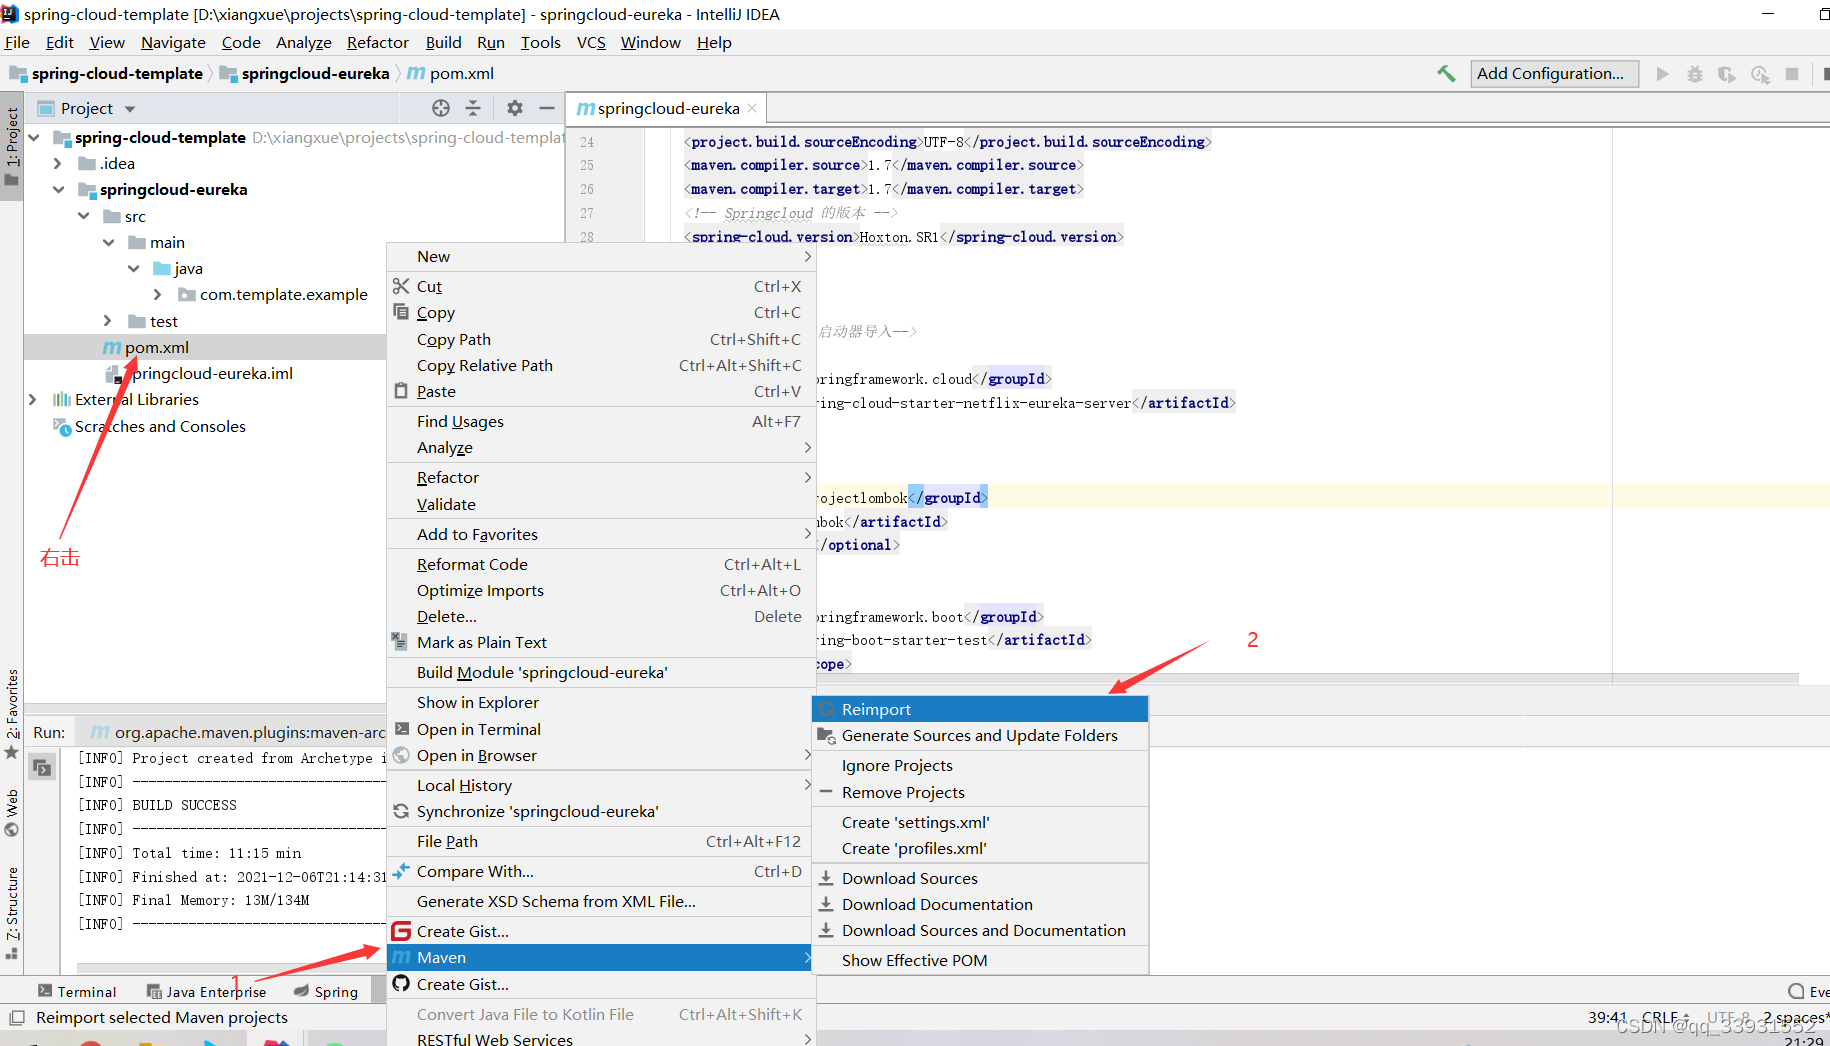Click the line separator CRLF in status bar
1830x1046 pixels.
tap(1665, 1017)
